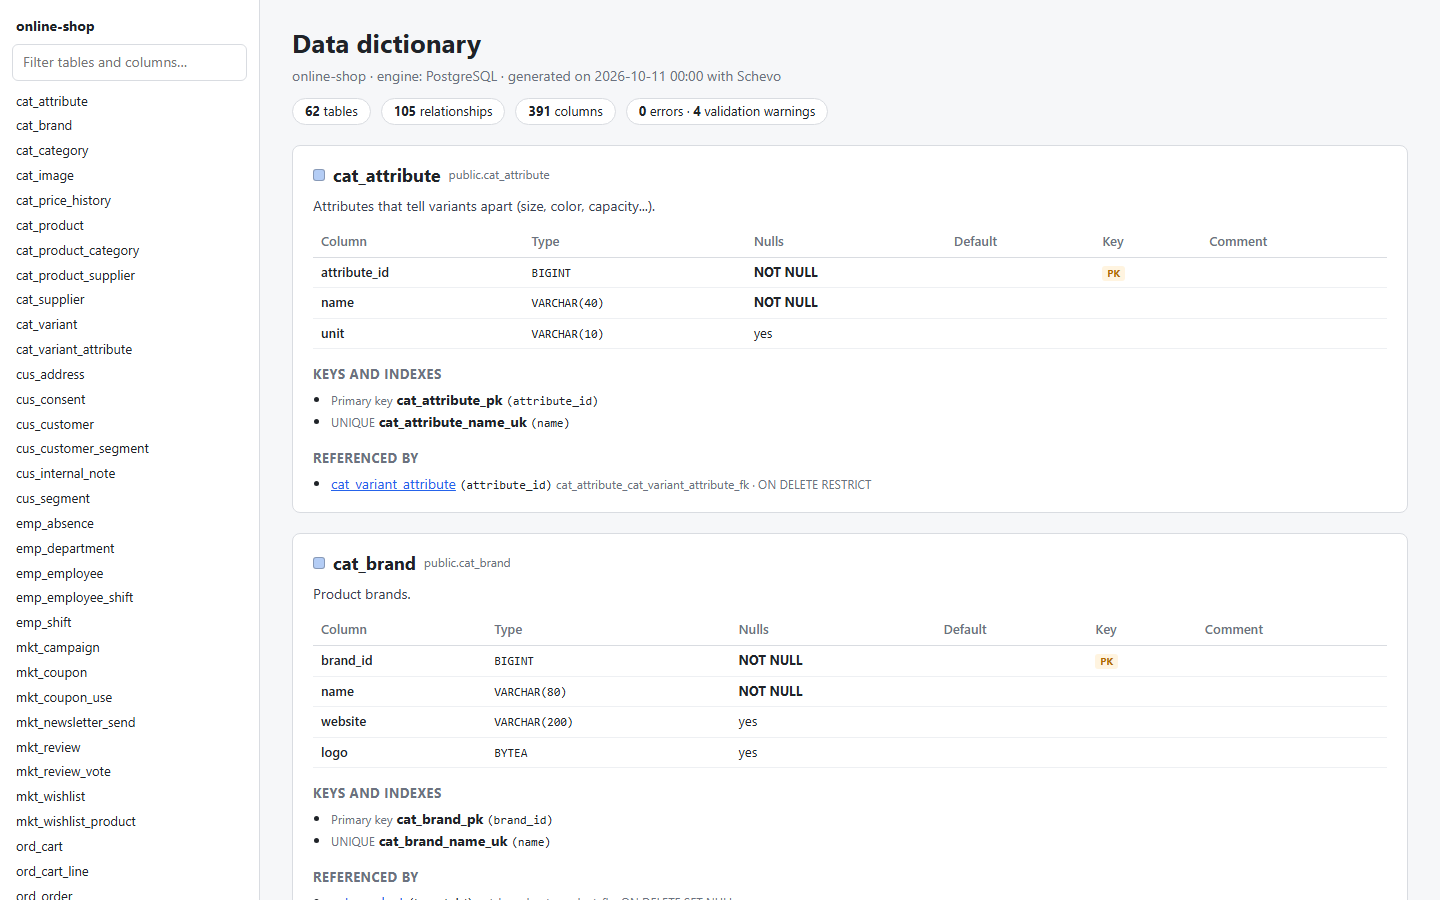Jump to cus_consent table
Viewport: 1440px width, 900px height.
point(51,400)
